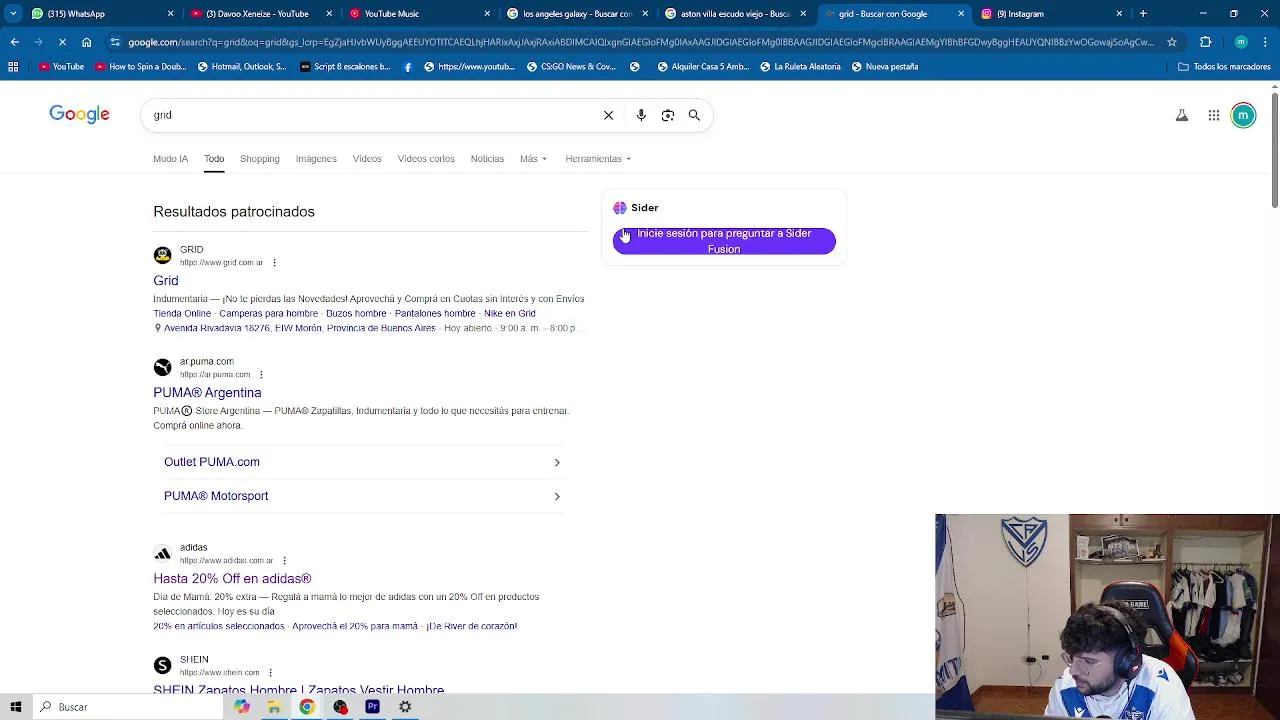The height and width of the screenshot is (720, 1280).
Task: Open the Windows Start menu
Action: (x=16, y=707)
